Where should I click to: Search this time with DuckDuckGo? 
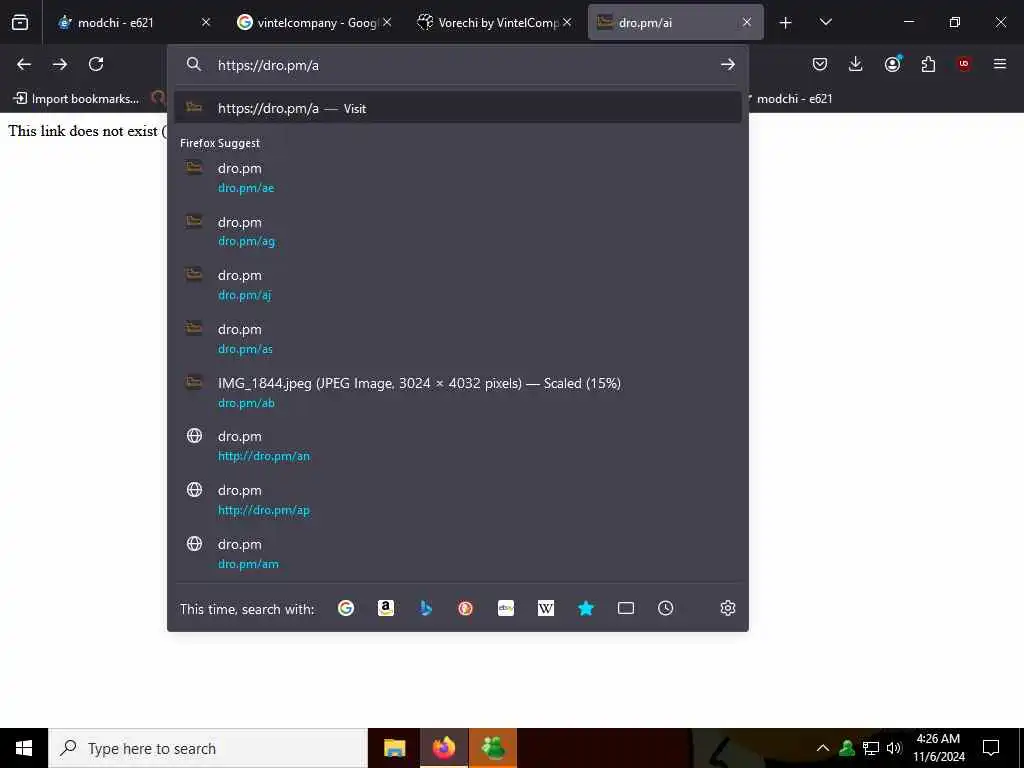(466, 609)
